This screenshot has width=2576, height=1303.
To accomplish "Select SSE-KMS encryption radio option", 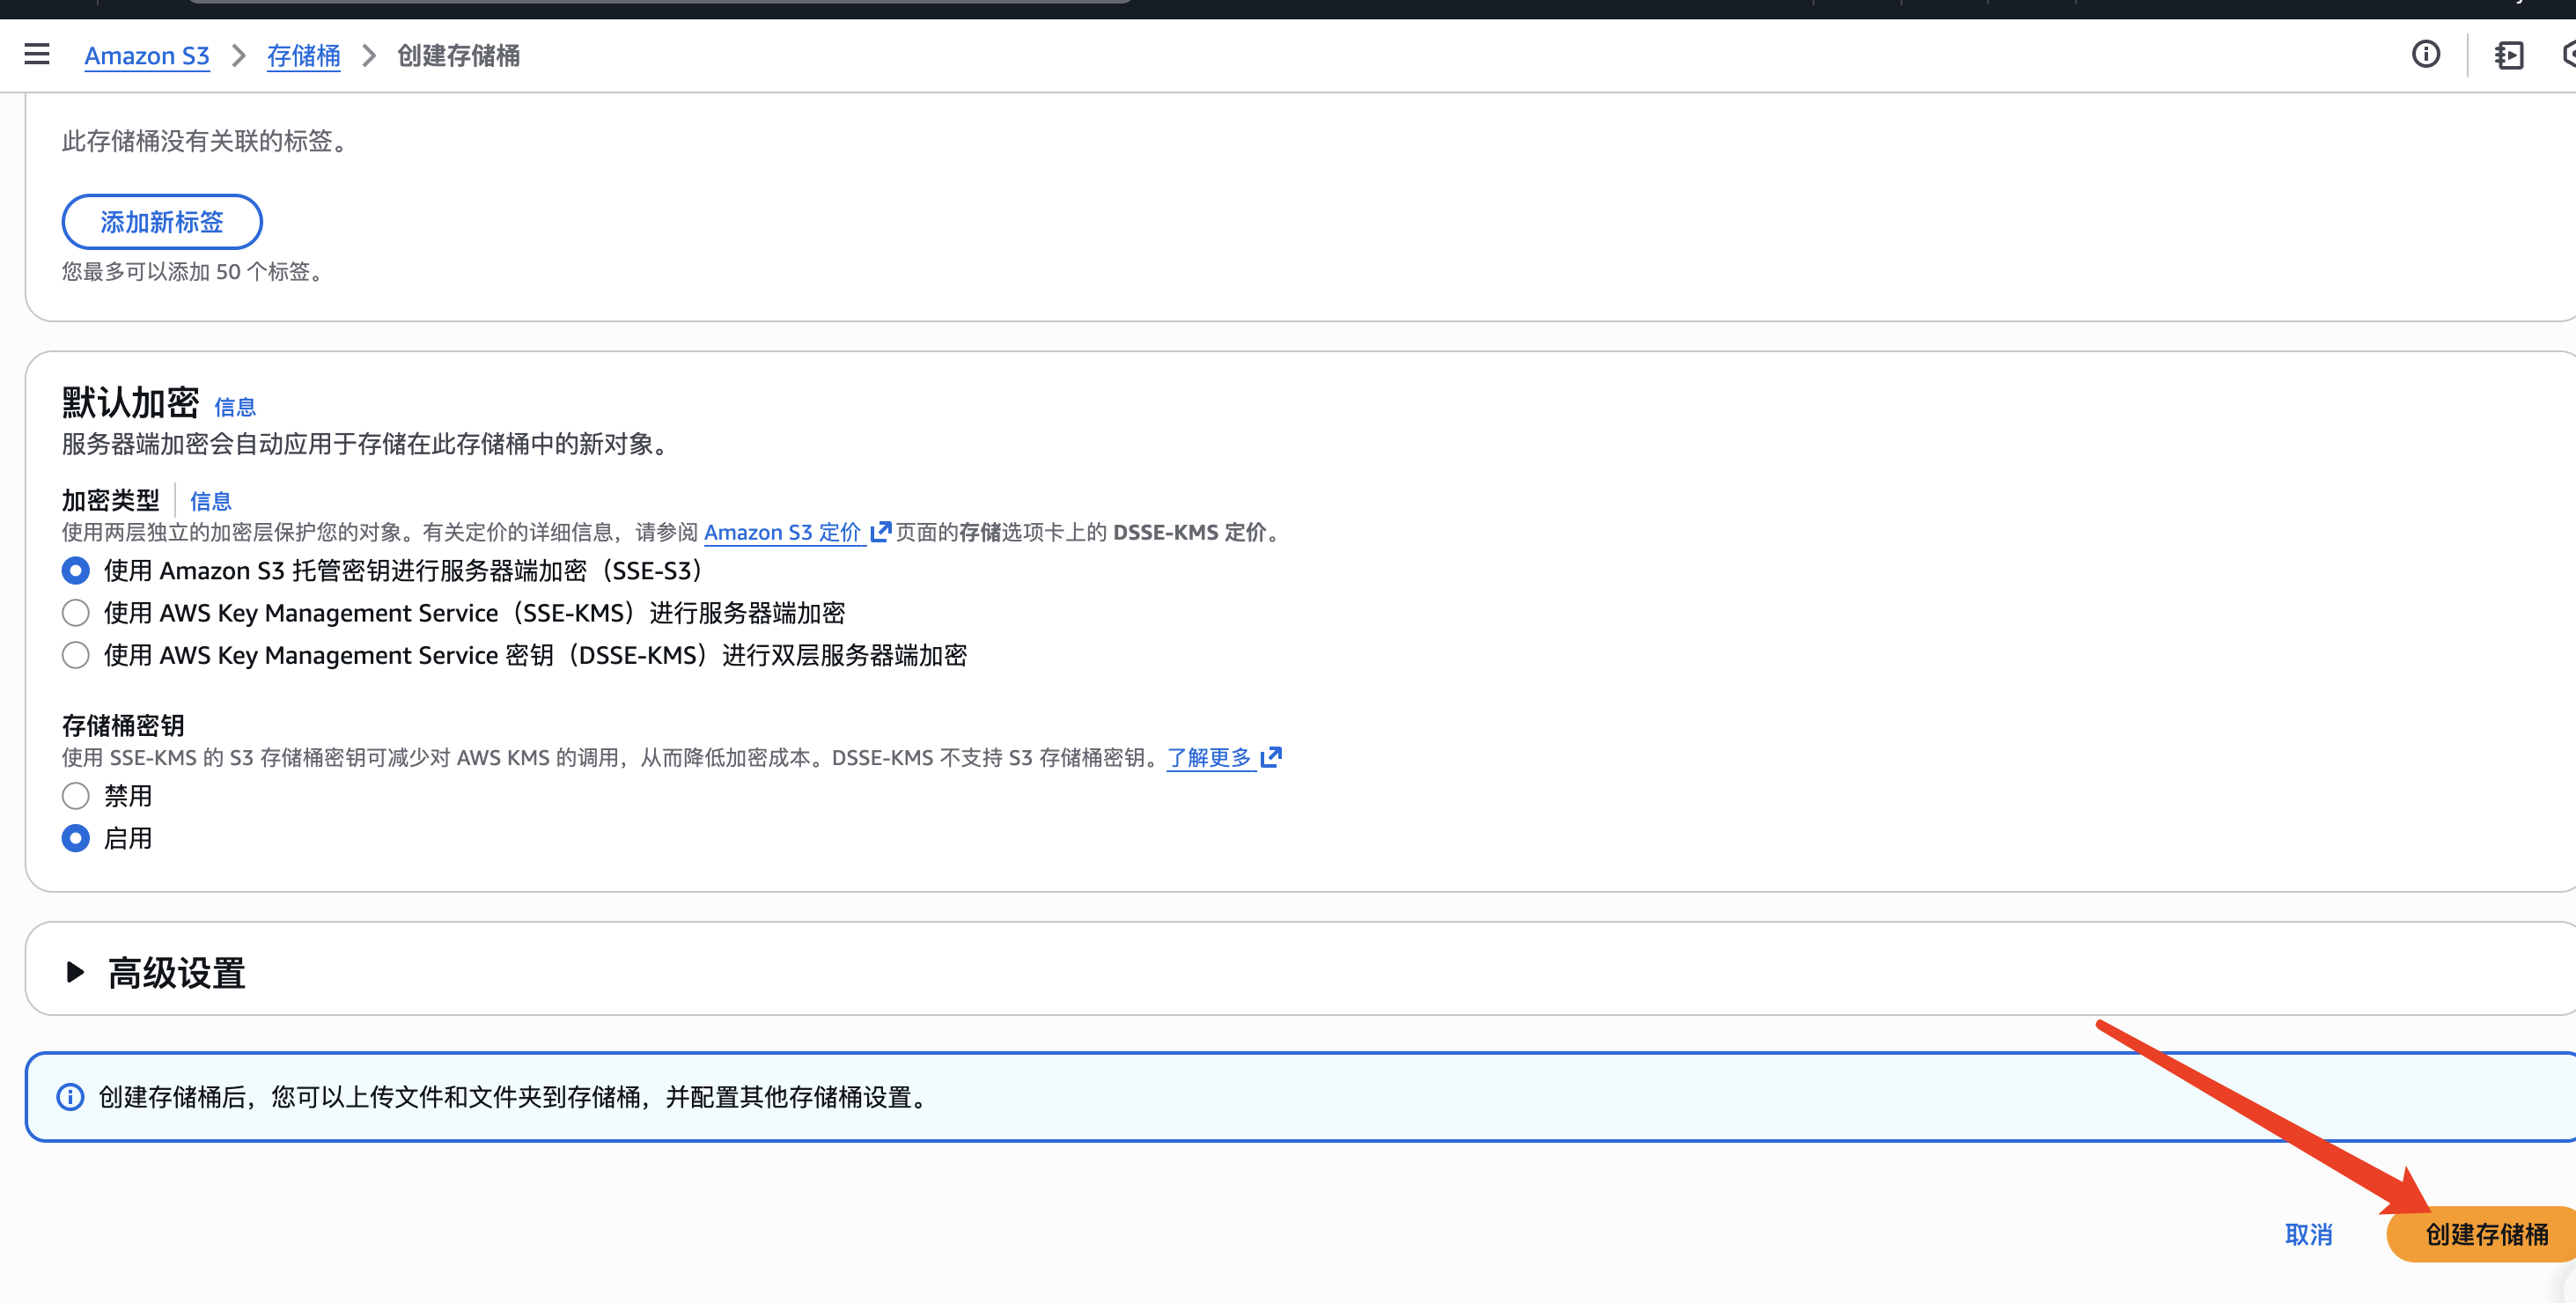I will [76, 613].
